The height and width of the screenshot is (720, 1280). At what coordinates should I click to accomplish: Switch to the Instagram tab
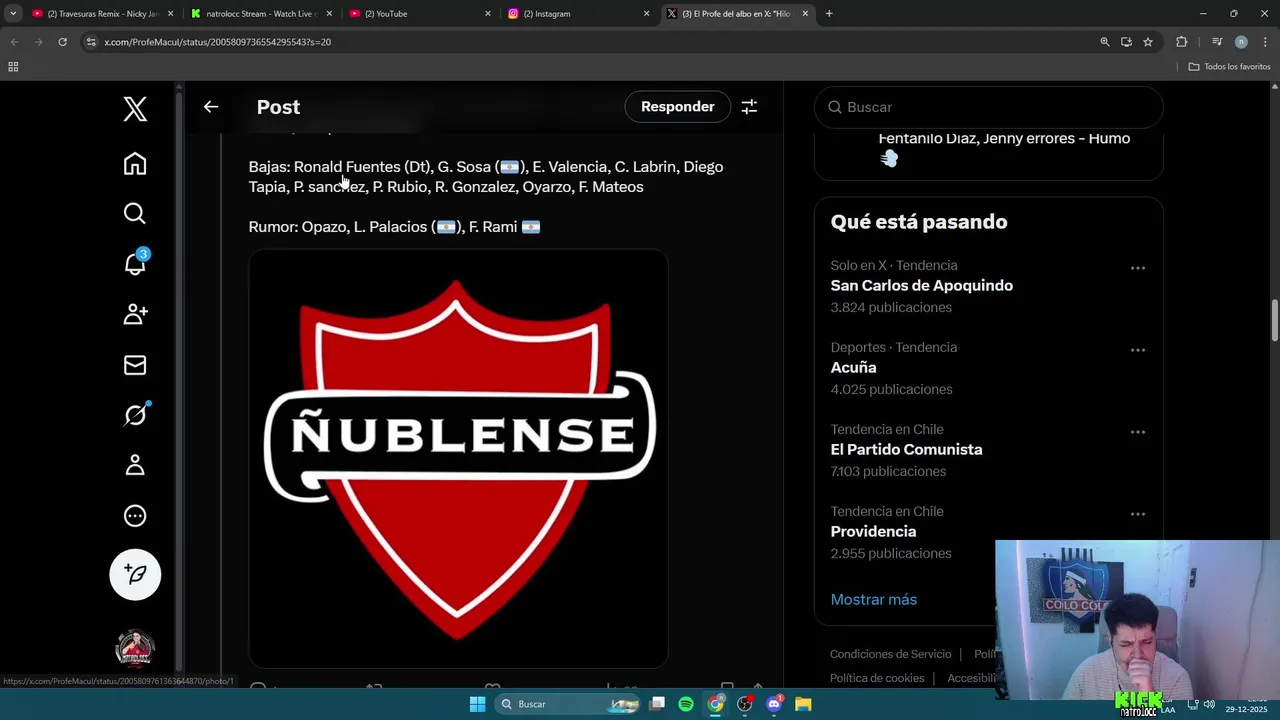click(x=578, y=14)
